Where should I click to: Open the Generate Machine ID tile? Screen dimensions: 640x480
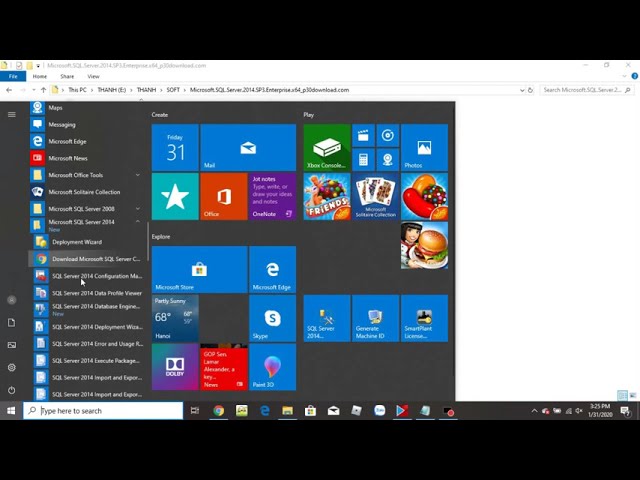(376, 318)
